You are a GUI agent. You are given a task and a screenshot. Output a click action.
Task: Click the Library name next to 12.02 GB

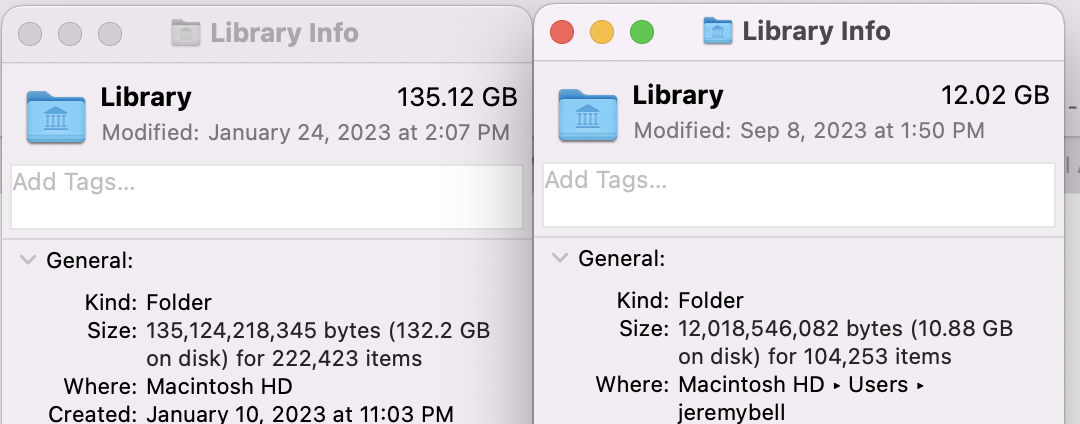(677, 96)
